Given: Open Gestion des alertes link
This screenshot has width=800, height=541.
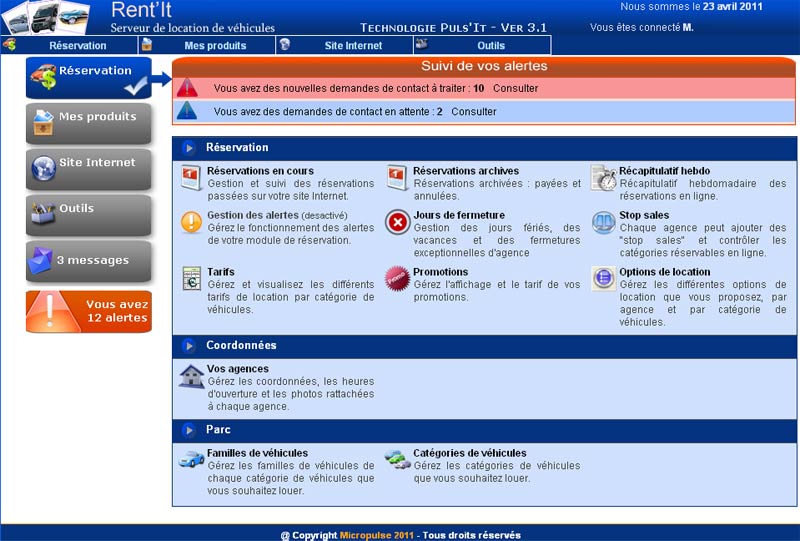Looking at the screenshot, I should pyautogui.click(x=253, y=215).
